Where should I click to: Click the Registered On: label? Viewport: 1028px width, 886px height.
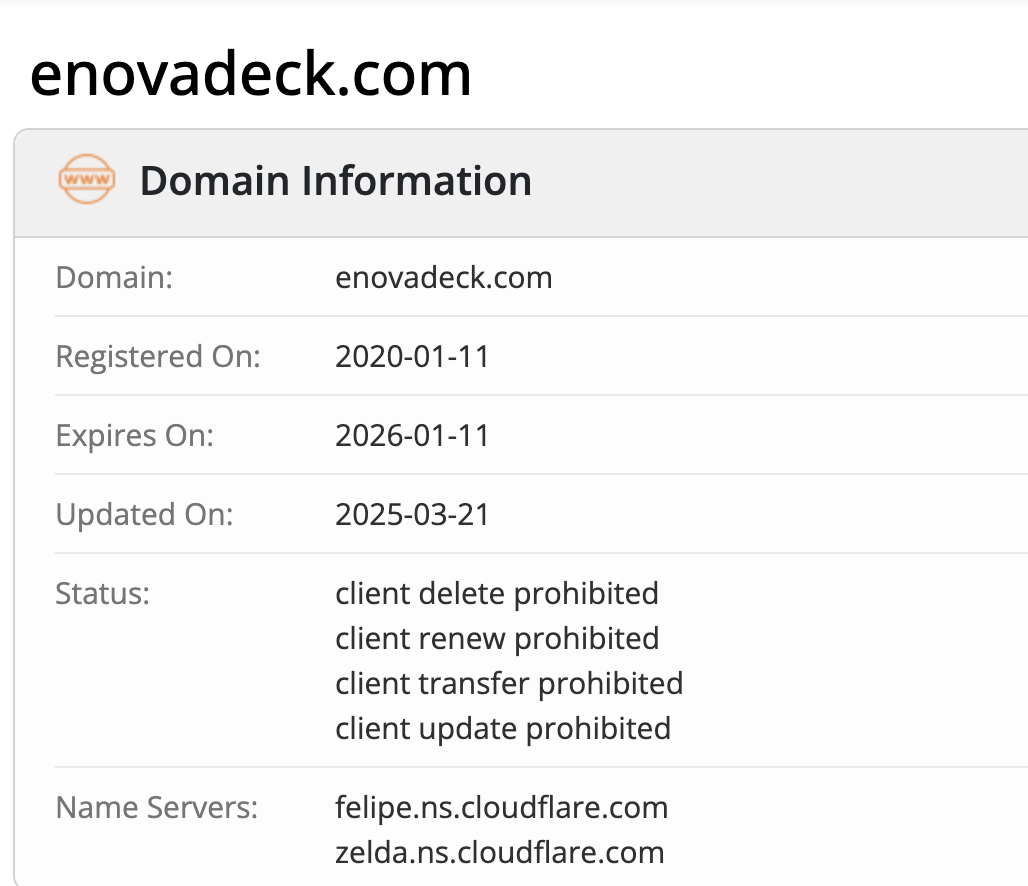[x=158, y=356]
